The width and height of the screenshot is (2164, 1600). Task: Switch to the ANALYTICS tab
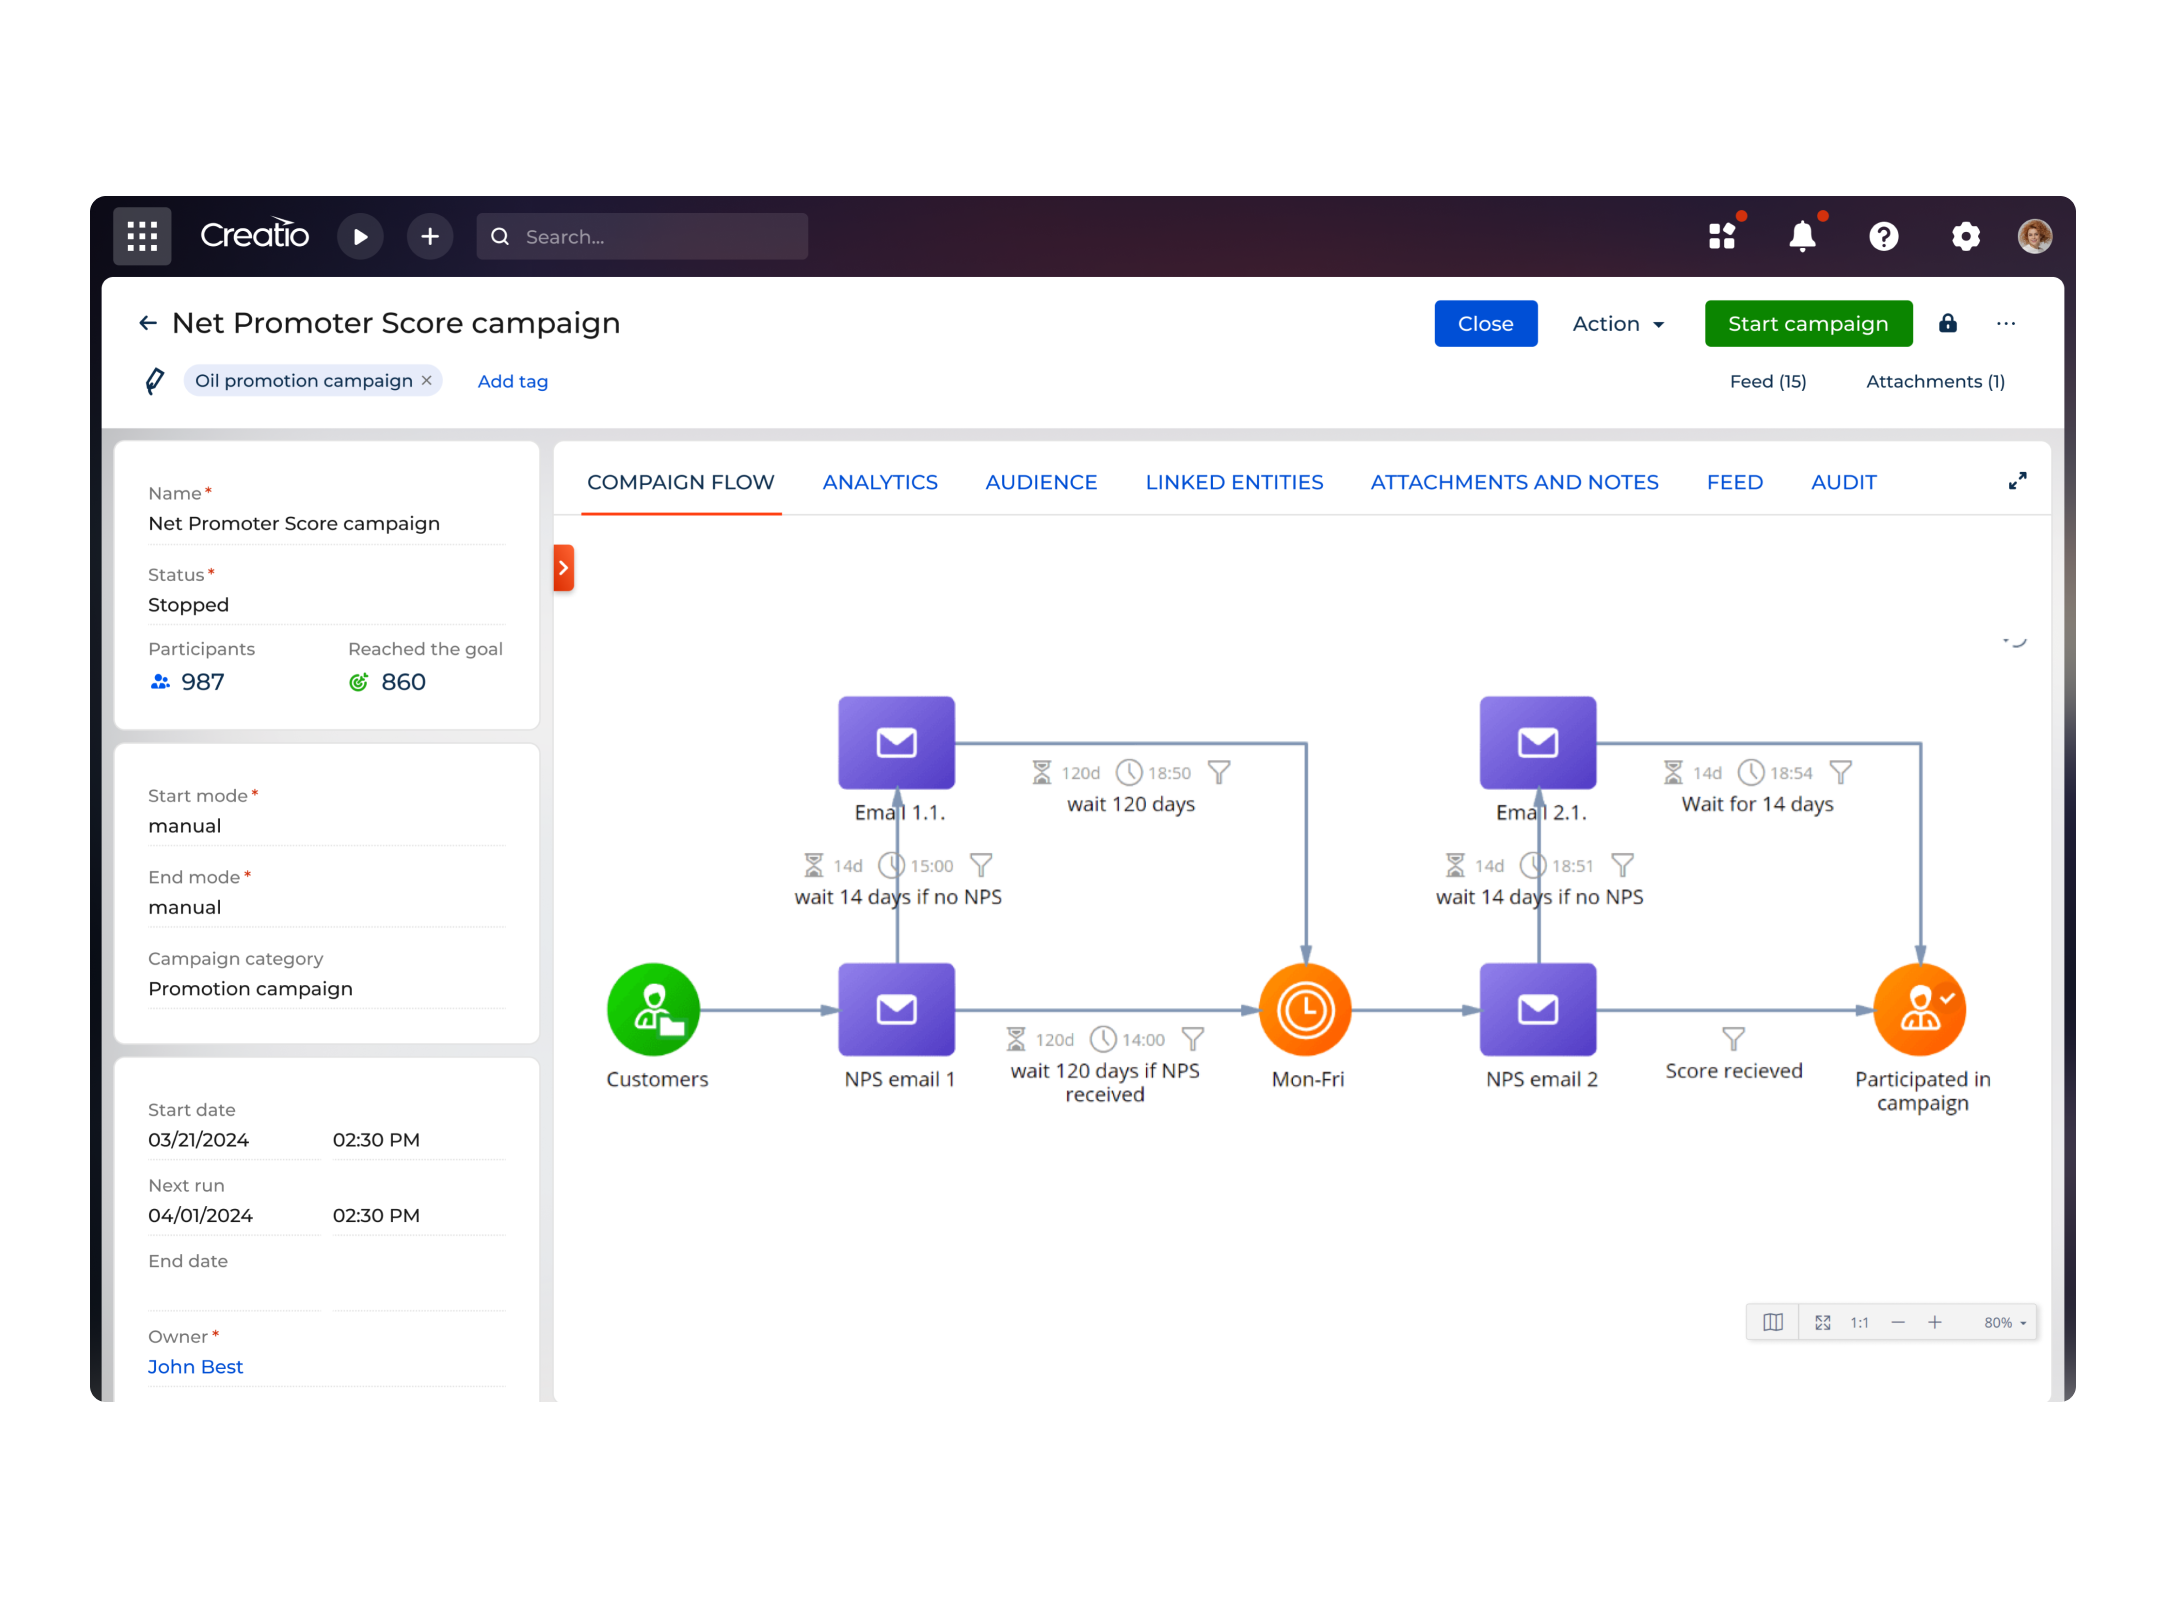coord(879,482)
